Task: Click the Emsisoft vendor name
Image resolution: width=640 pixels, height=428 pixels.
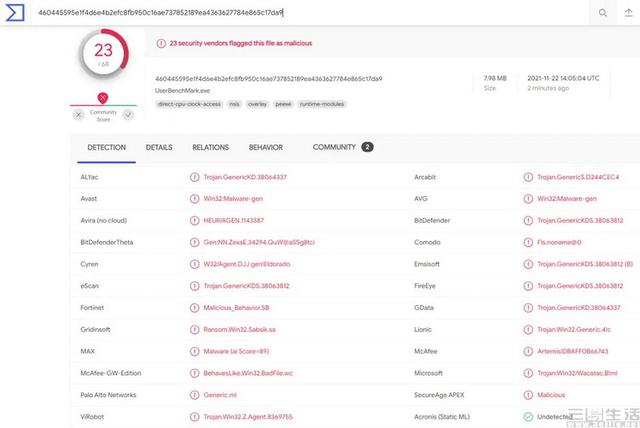Action: (427, 264)
